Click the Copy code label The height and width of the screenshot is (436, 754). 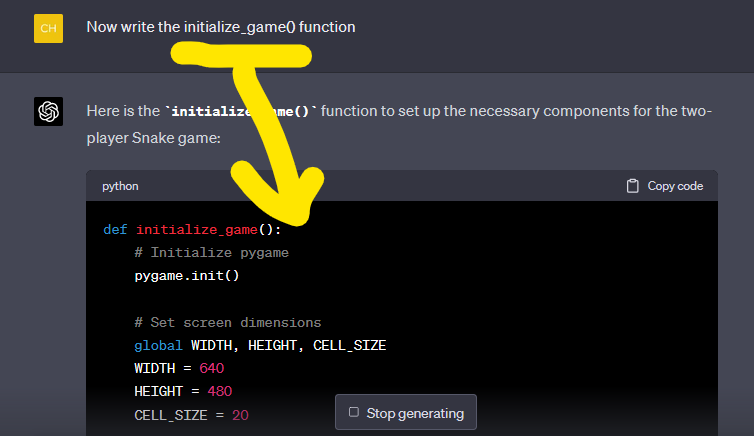click(x=675, y=186)
